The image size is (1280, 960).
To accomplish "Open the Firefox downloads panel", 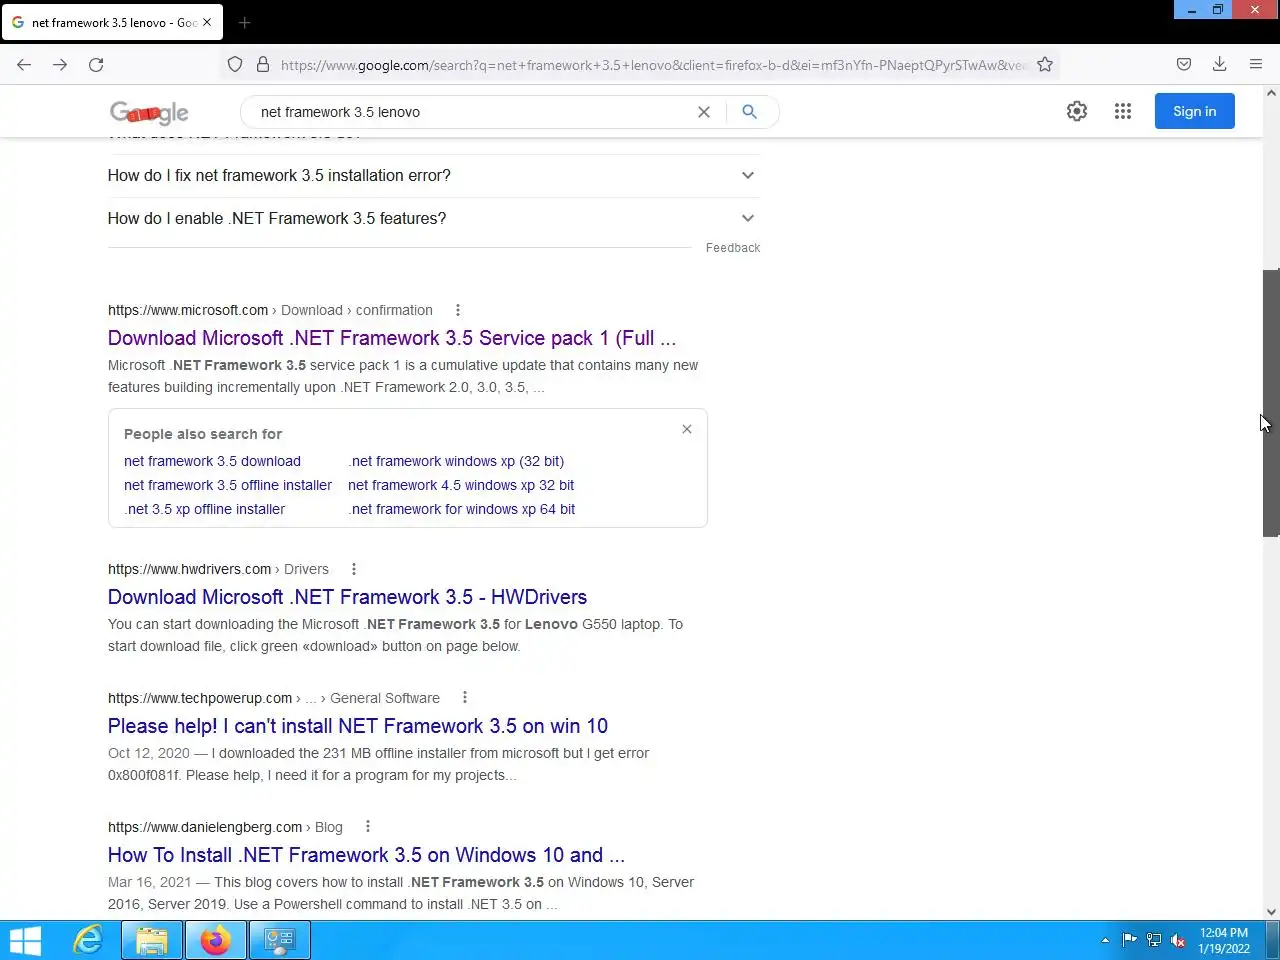I will (1220, 64).
